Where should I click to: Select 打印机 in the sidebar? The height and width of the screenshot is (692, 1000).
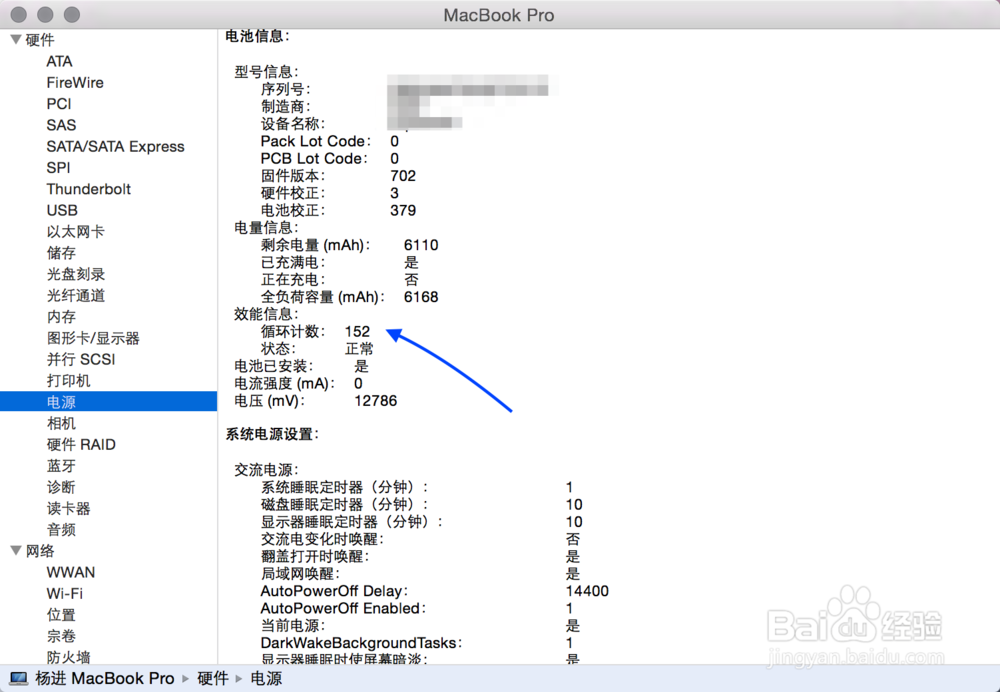coord(68,381)
